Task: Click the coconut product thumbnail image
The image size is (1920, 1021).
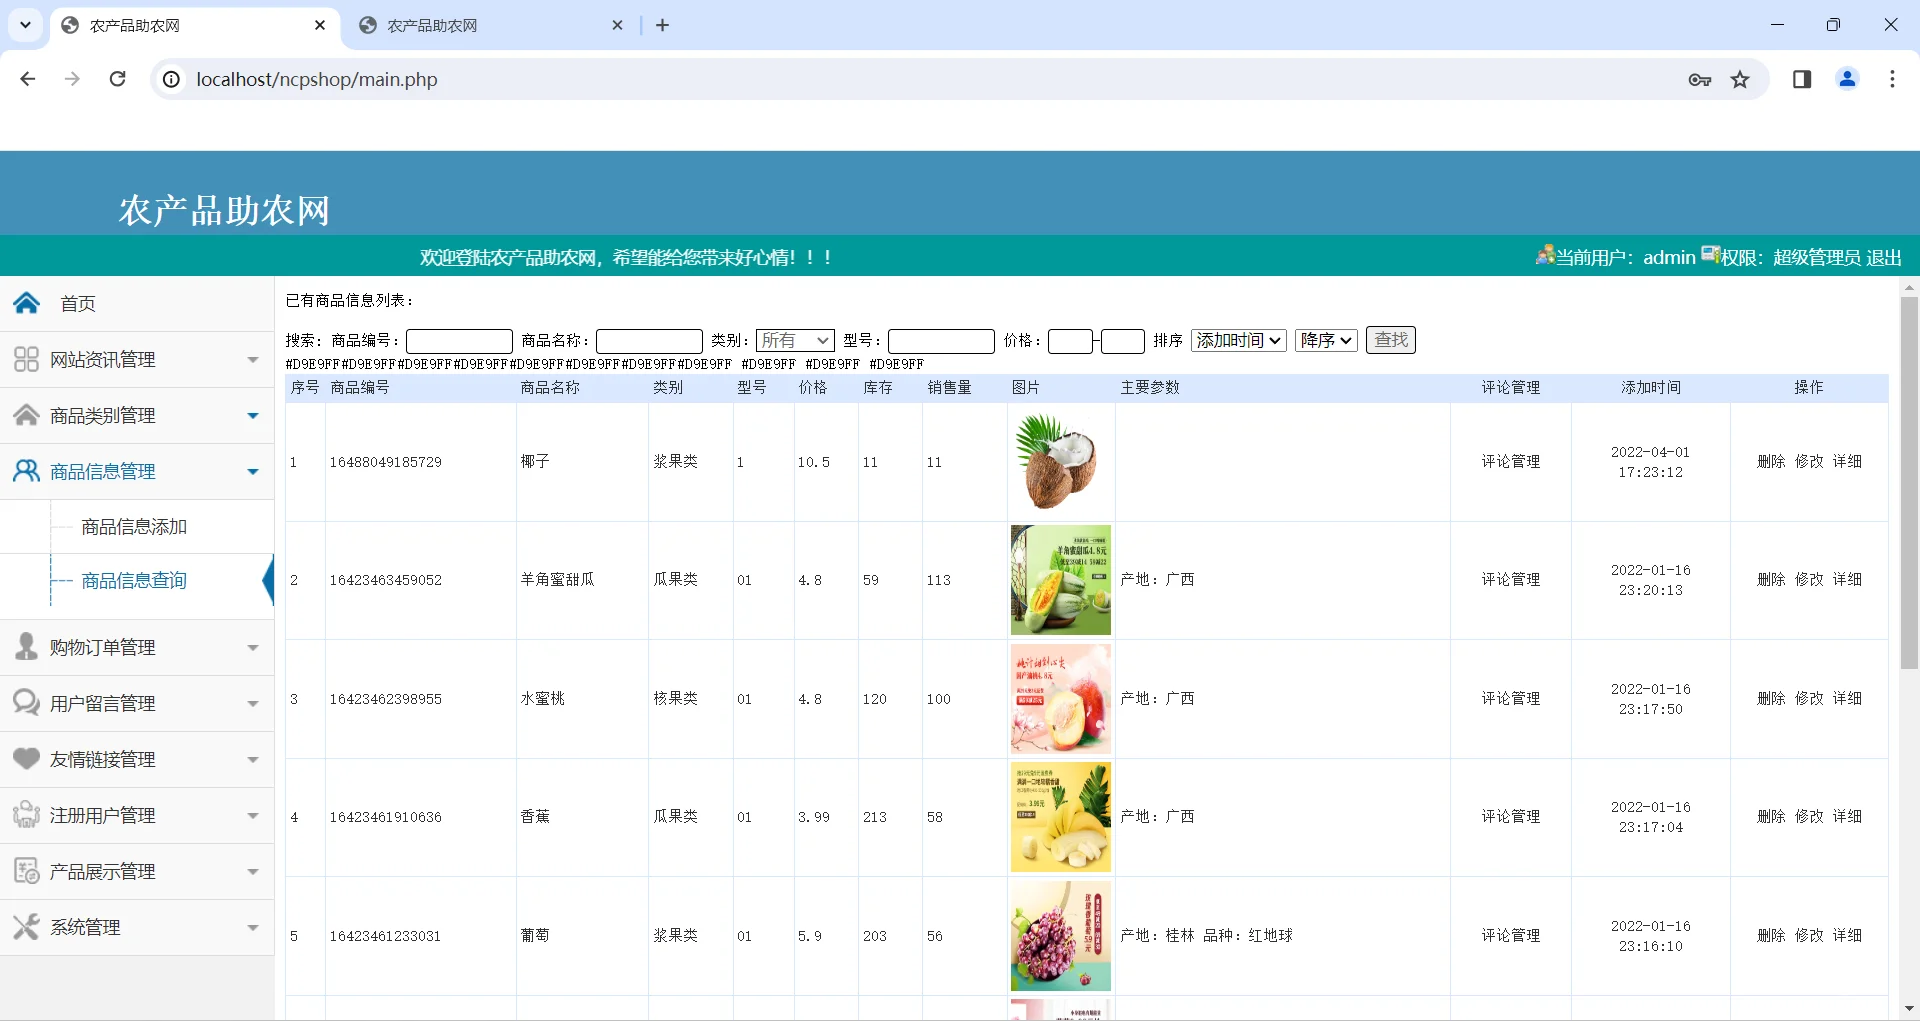Action: 1060,461
